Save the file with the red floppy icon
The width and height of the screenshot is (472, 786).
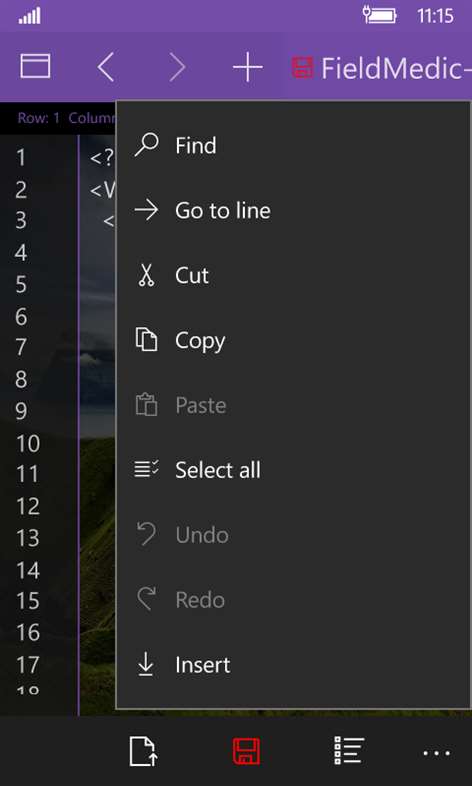pos(246,751)
